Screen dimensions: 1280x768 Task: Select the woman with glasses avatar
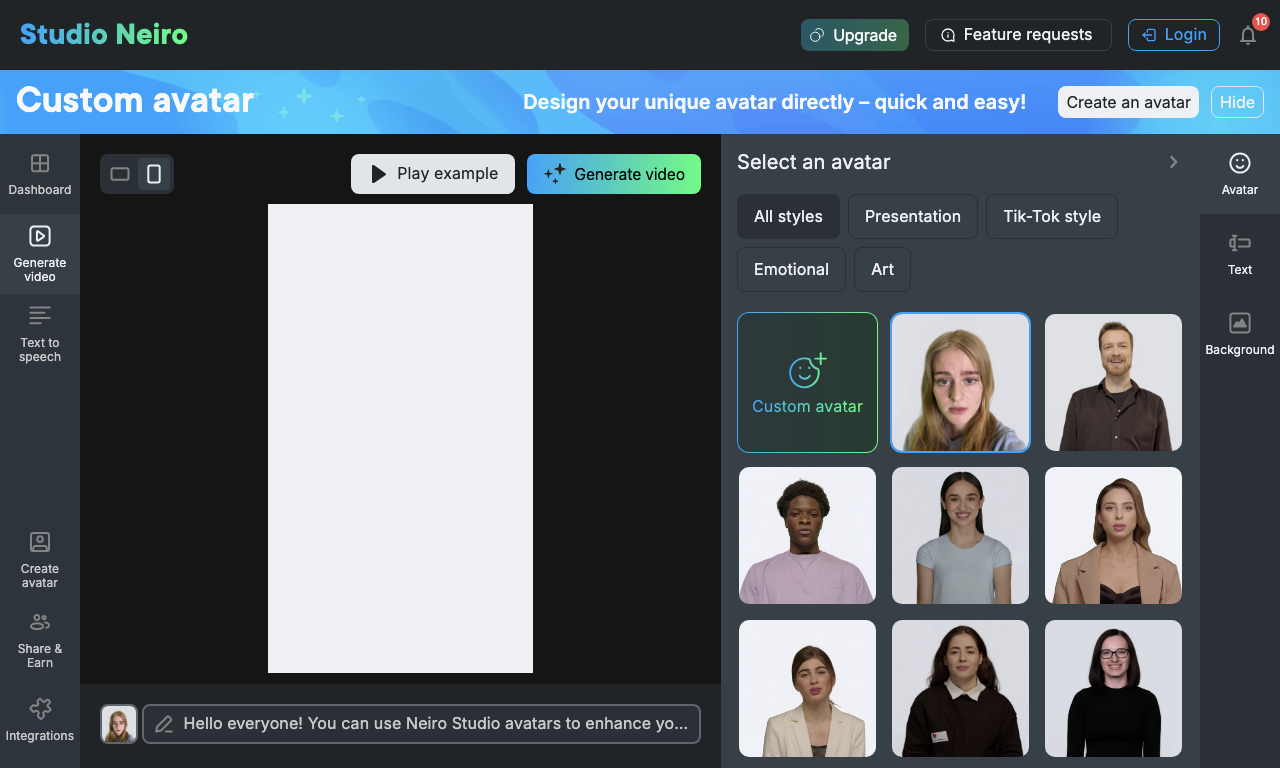1113,688
